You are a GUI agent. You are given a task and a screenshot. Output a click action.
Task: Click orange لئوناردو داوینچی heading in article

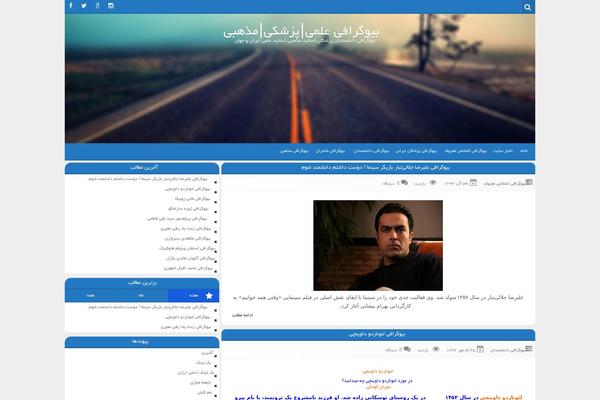378,371
